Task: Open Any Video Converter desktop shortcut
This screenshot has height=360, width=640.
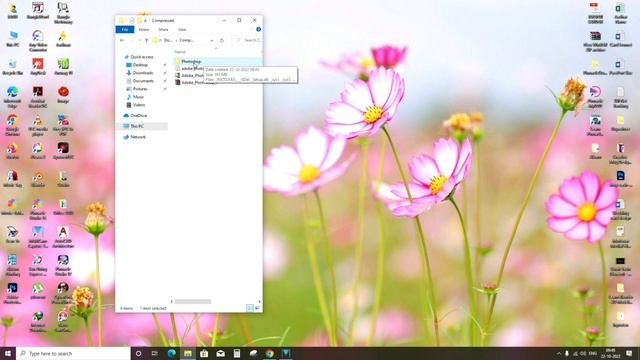Action: (x=38, y=40)
